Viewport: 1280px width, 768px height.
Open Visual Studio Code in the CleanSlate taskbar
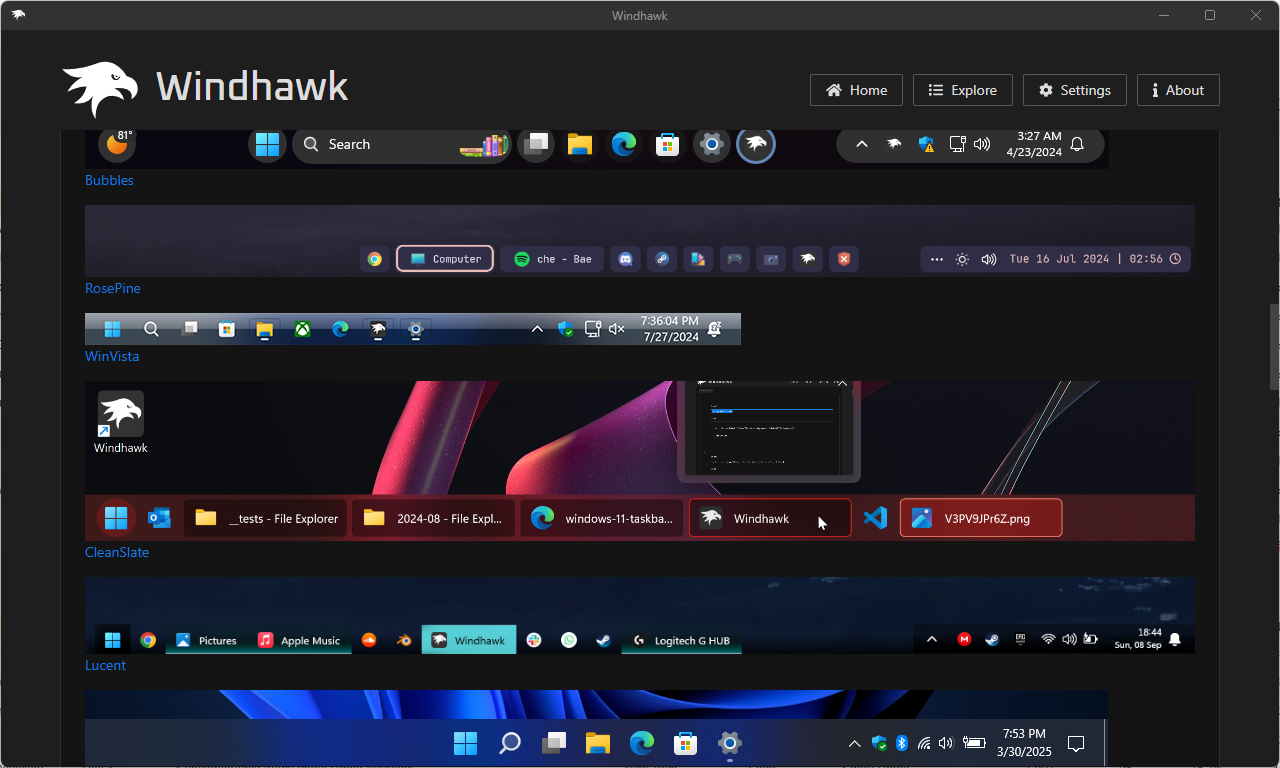pos(875,517)
